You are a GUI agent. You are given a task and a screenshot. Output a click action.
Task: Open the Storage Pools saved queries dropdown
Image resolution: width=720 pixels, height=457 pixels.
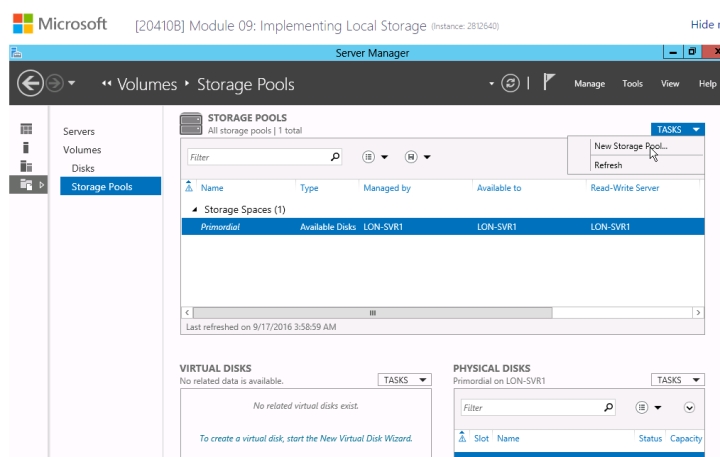coord(417,157)
